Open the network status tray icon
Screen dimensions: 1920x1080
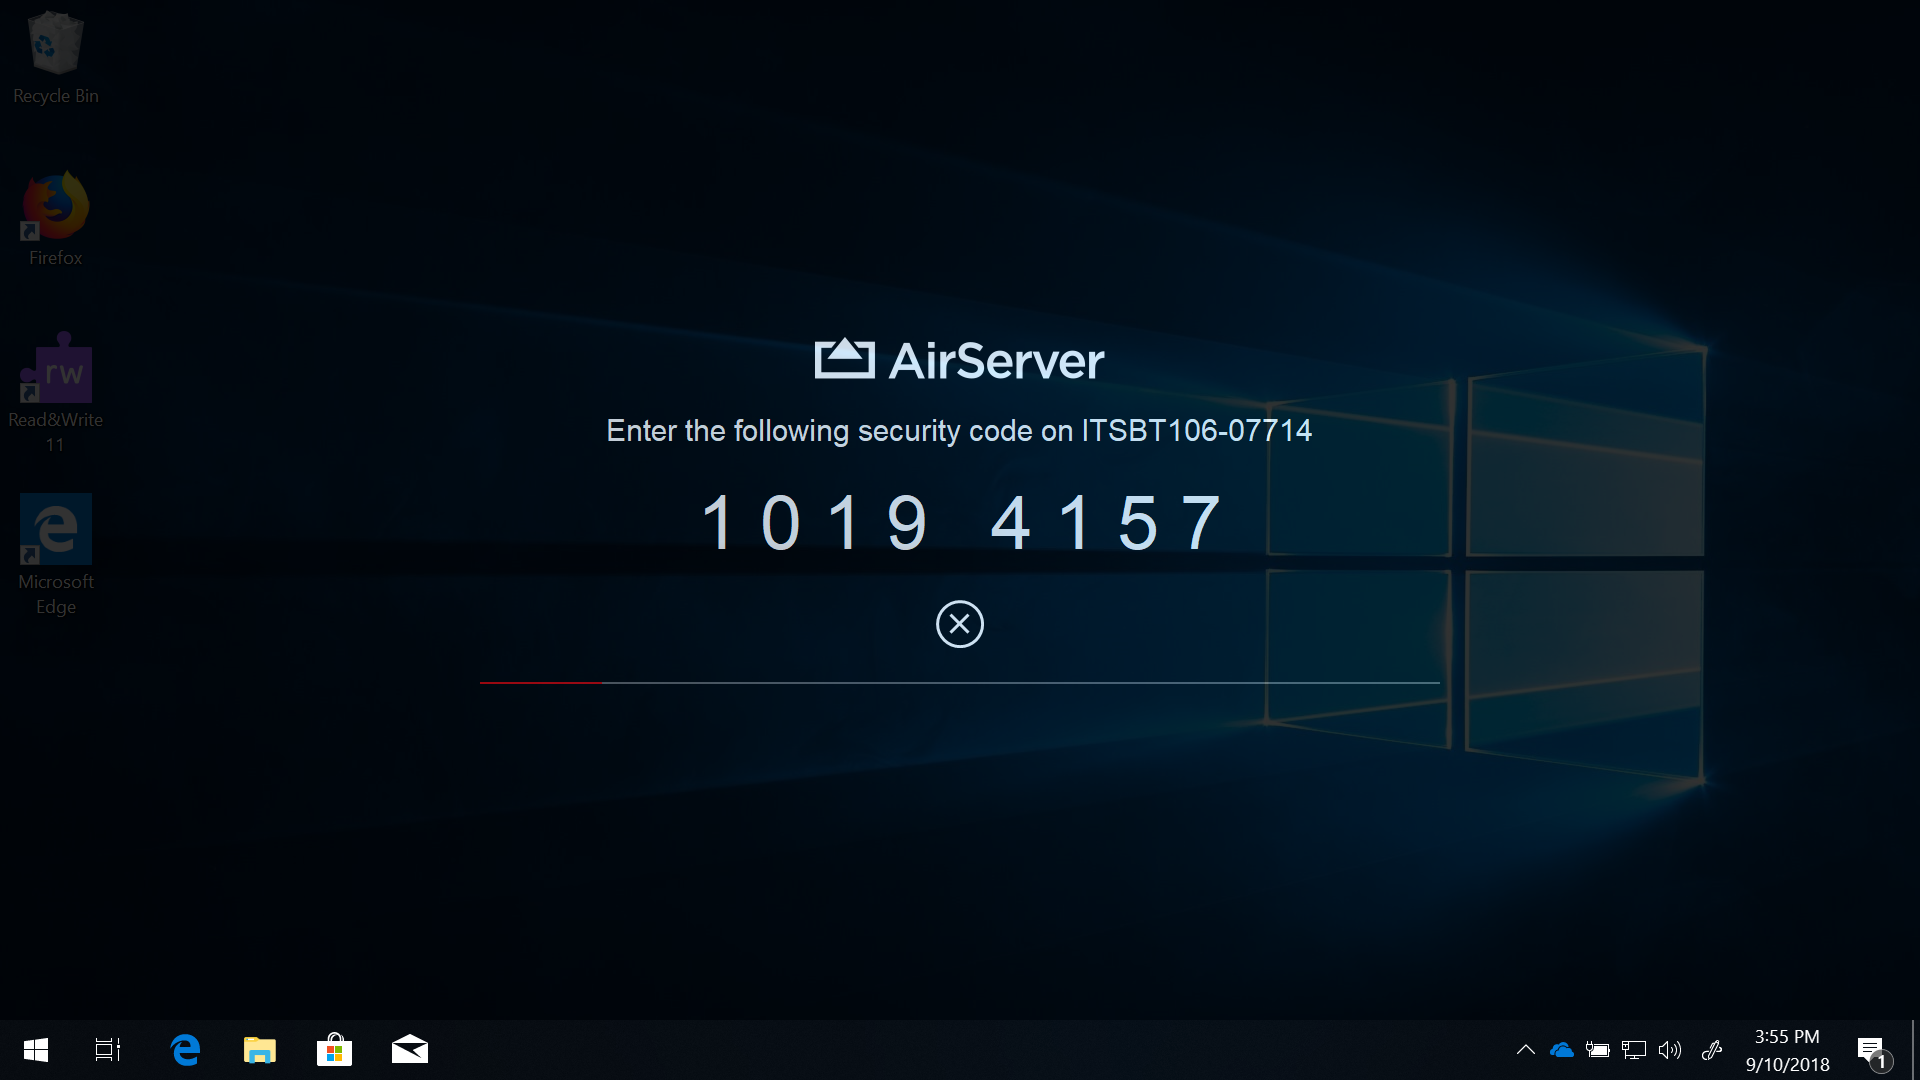[x=1634, y=1050]
